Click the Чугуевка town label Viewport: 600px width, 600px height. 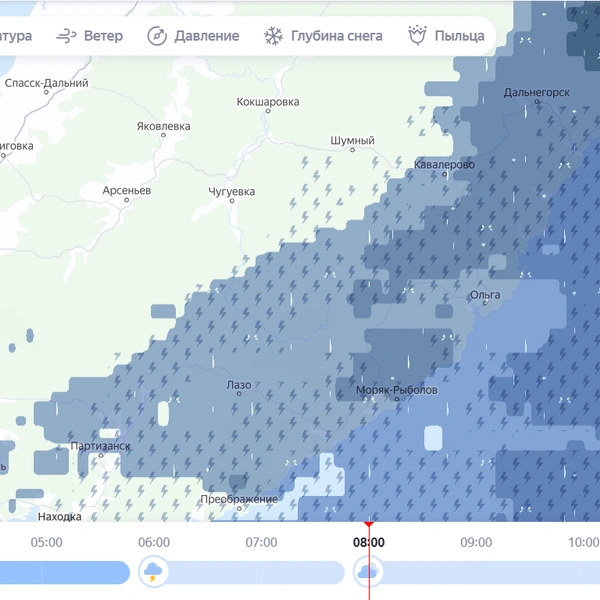232,191
